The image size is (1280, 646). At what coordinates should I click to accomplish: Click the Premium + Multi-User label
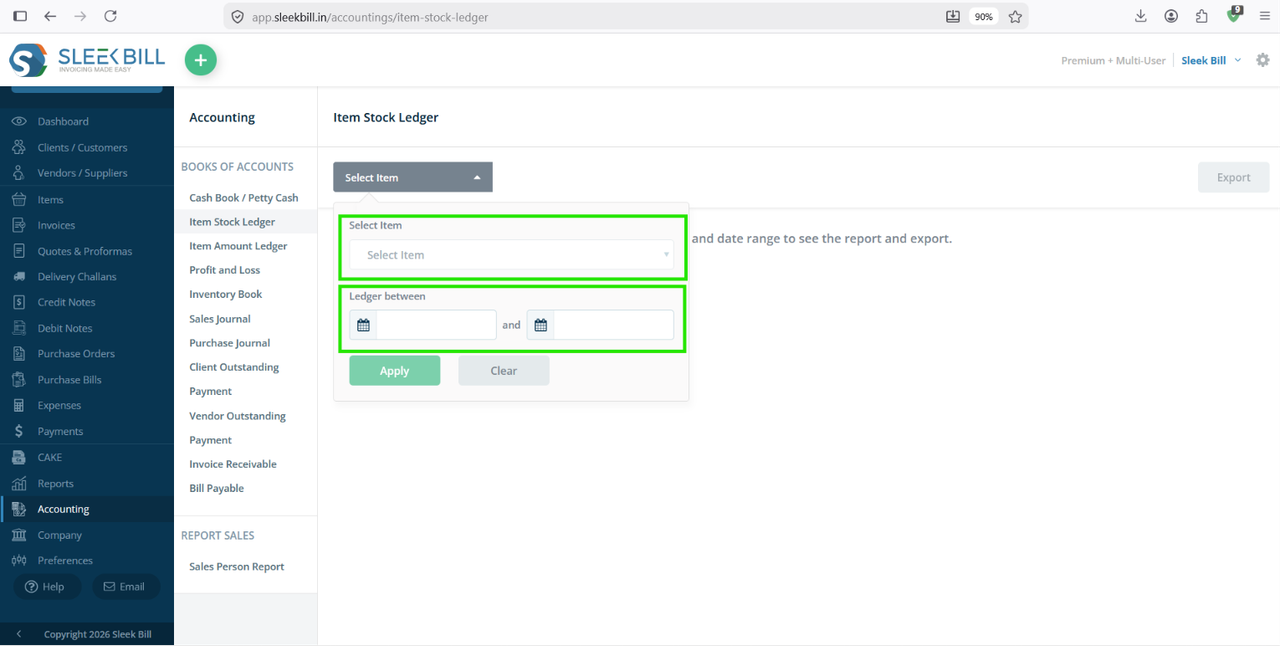[x=1113, y=60]
